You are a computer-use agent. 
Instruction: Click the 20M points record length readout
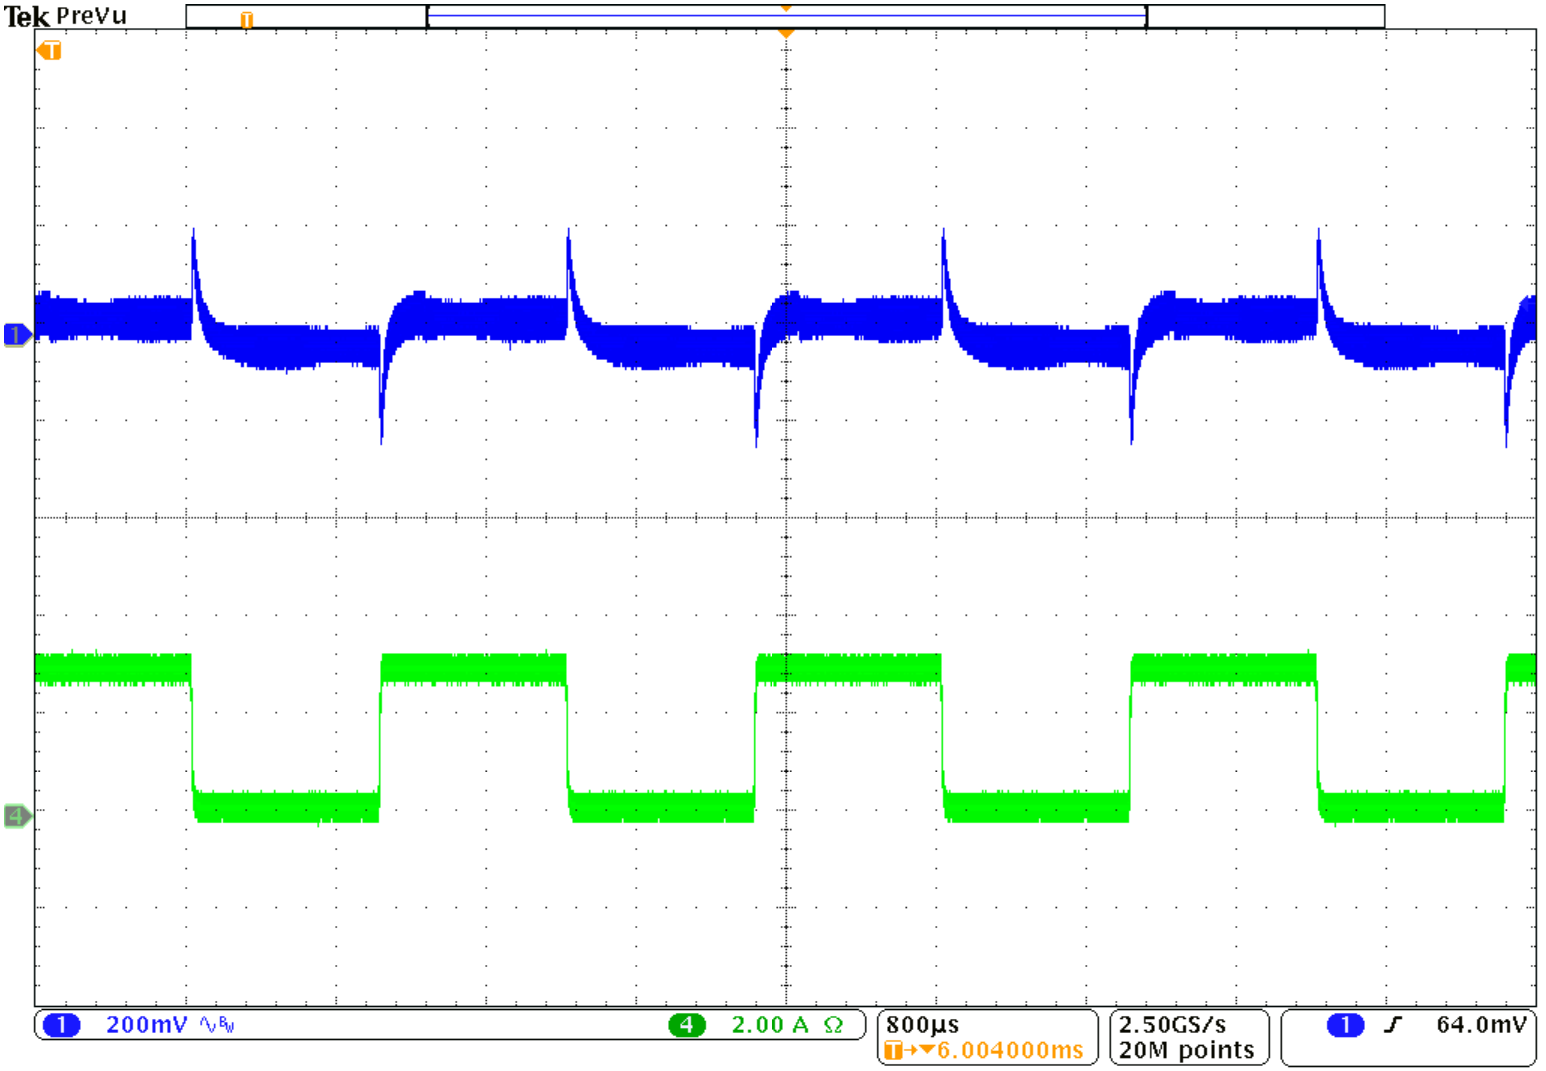pos(1186,1050)
